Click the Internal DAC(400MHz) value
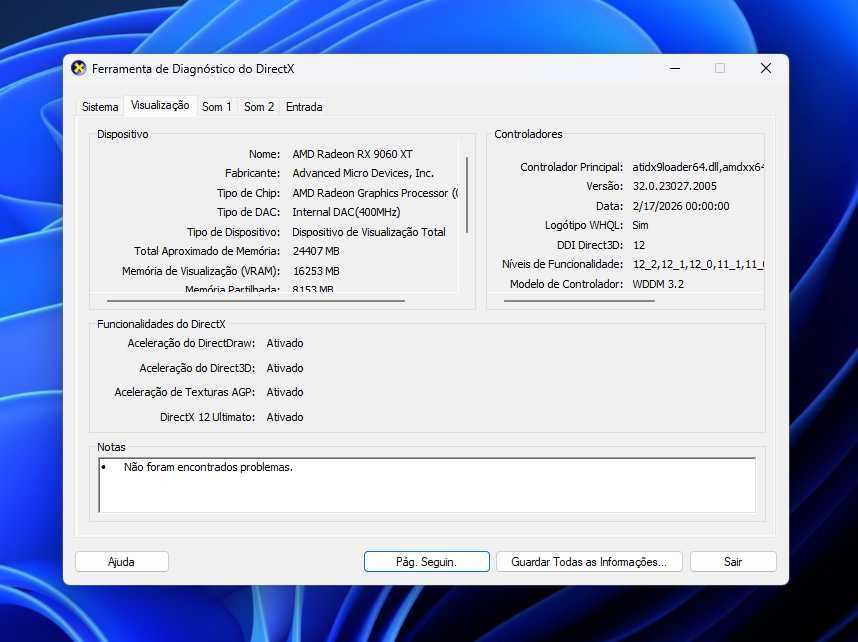This screenshot has width=858, height=642. point(346,212)
